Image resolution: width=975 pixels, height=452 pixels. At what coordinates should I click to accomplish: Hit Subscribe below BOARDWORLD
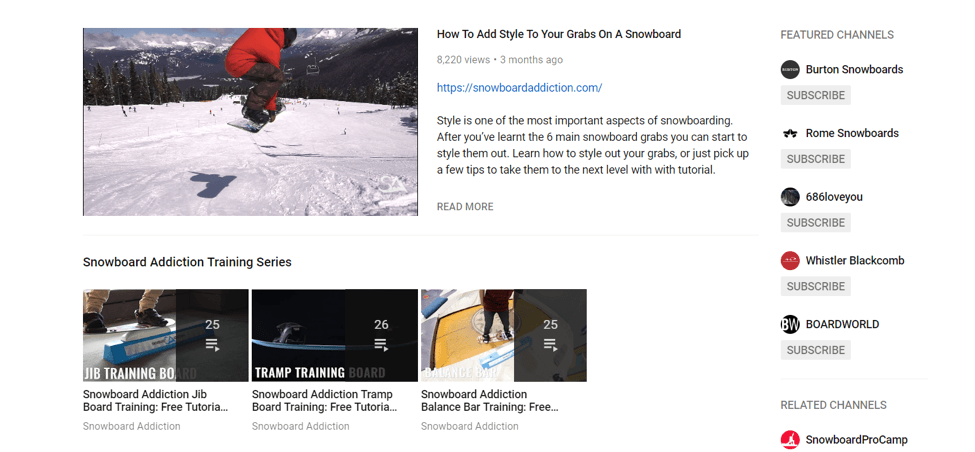(815, 351)
